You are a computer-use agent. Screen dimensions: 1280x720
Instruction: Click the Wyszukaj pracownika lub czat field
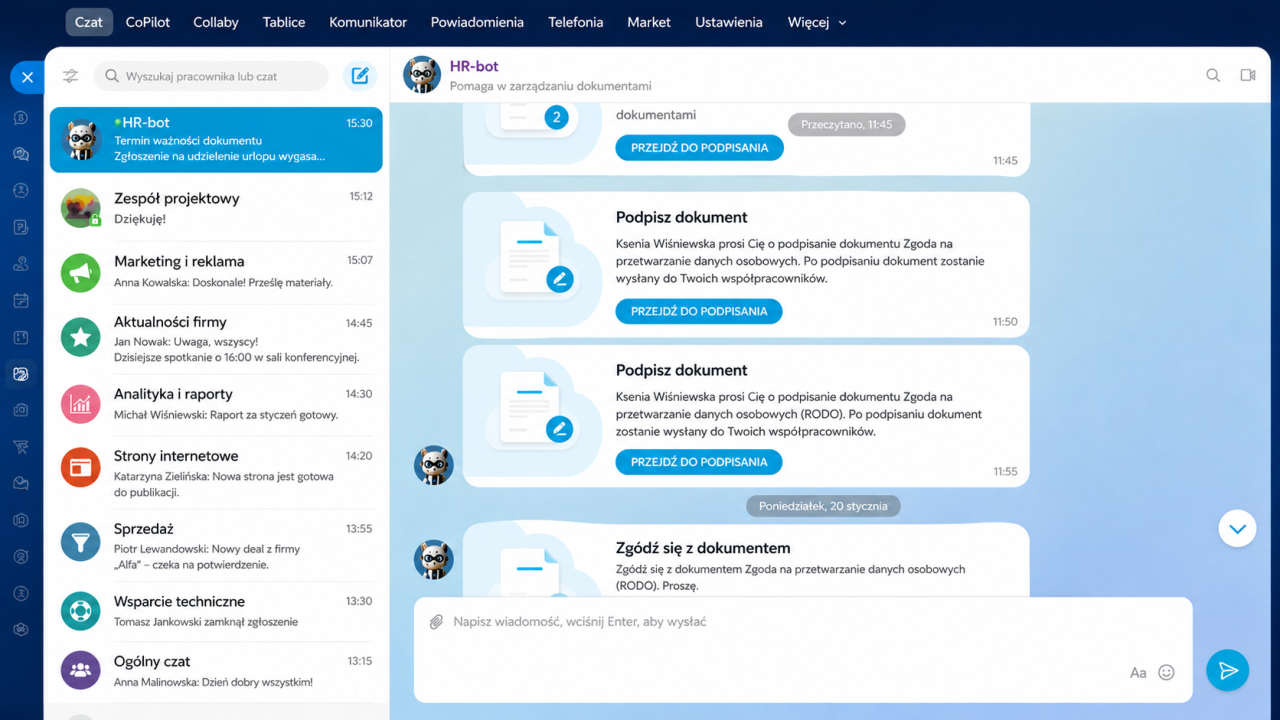(211, 76)
